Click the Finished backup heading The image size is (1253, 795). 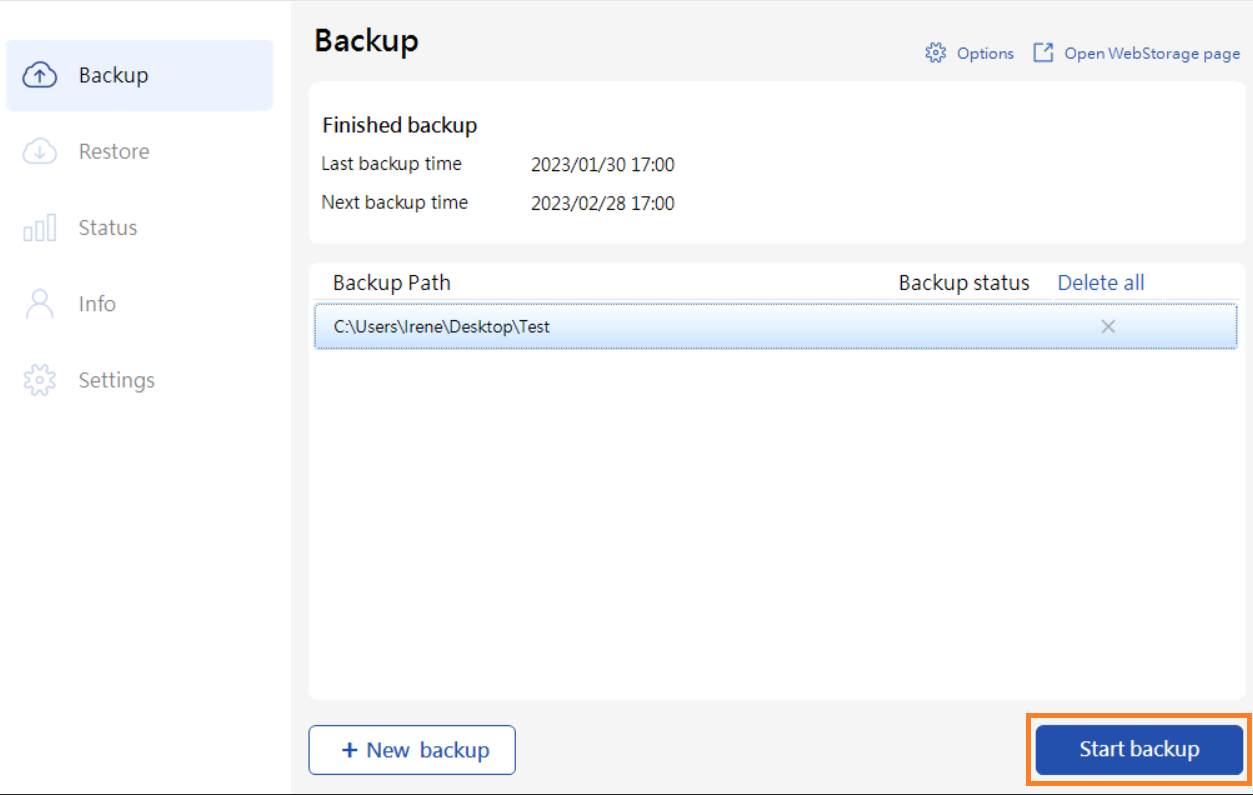399,126
